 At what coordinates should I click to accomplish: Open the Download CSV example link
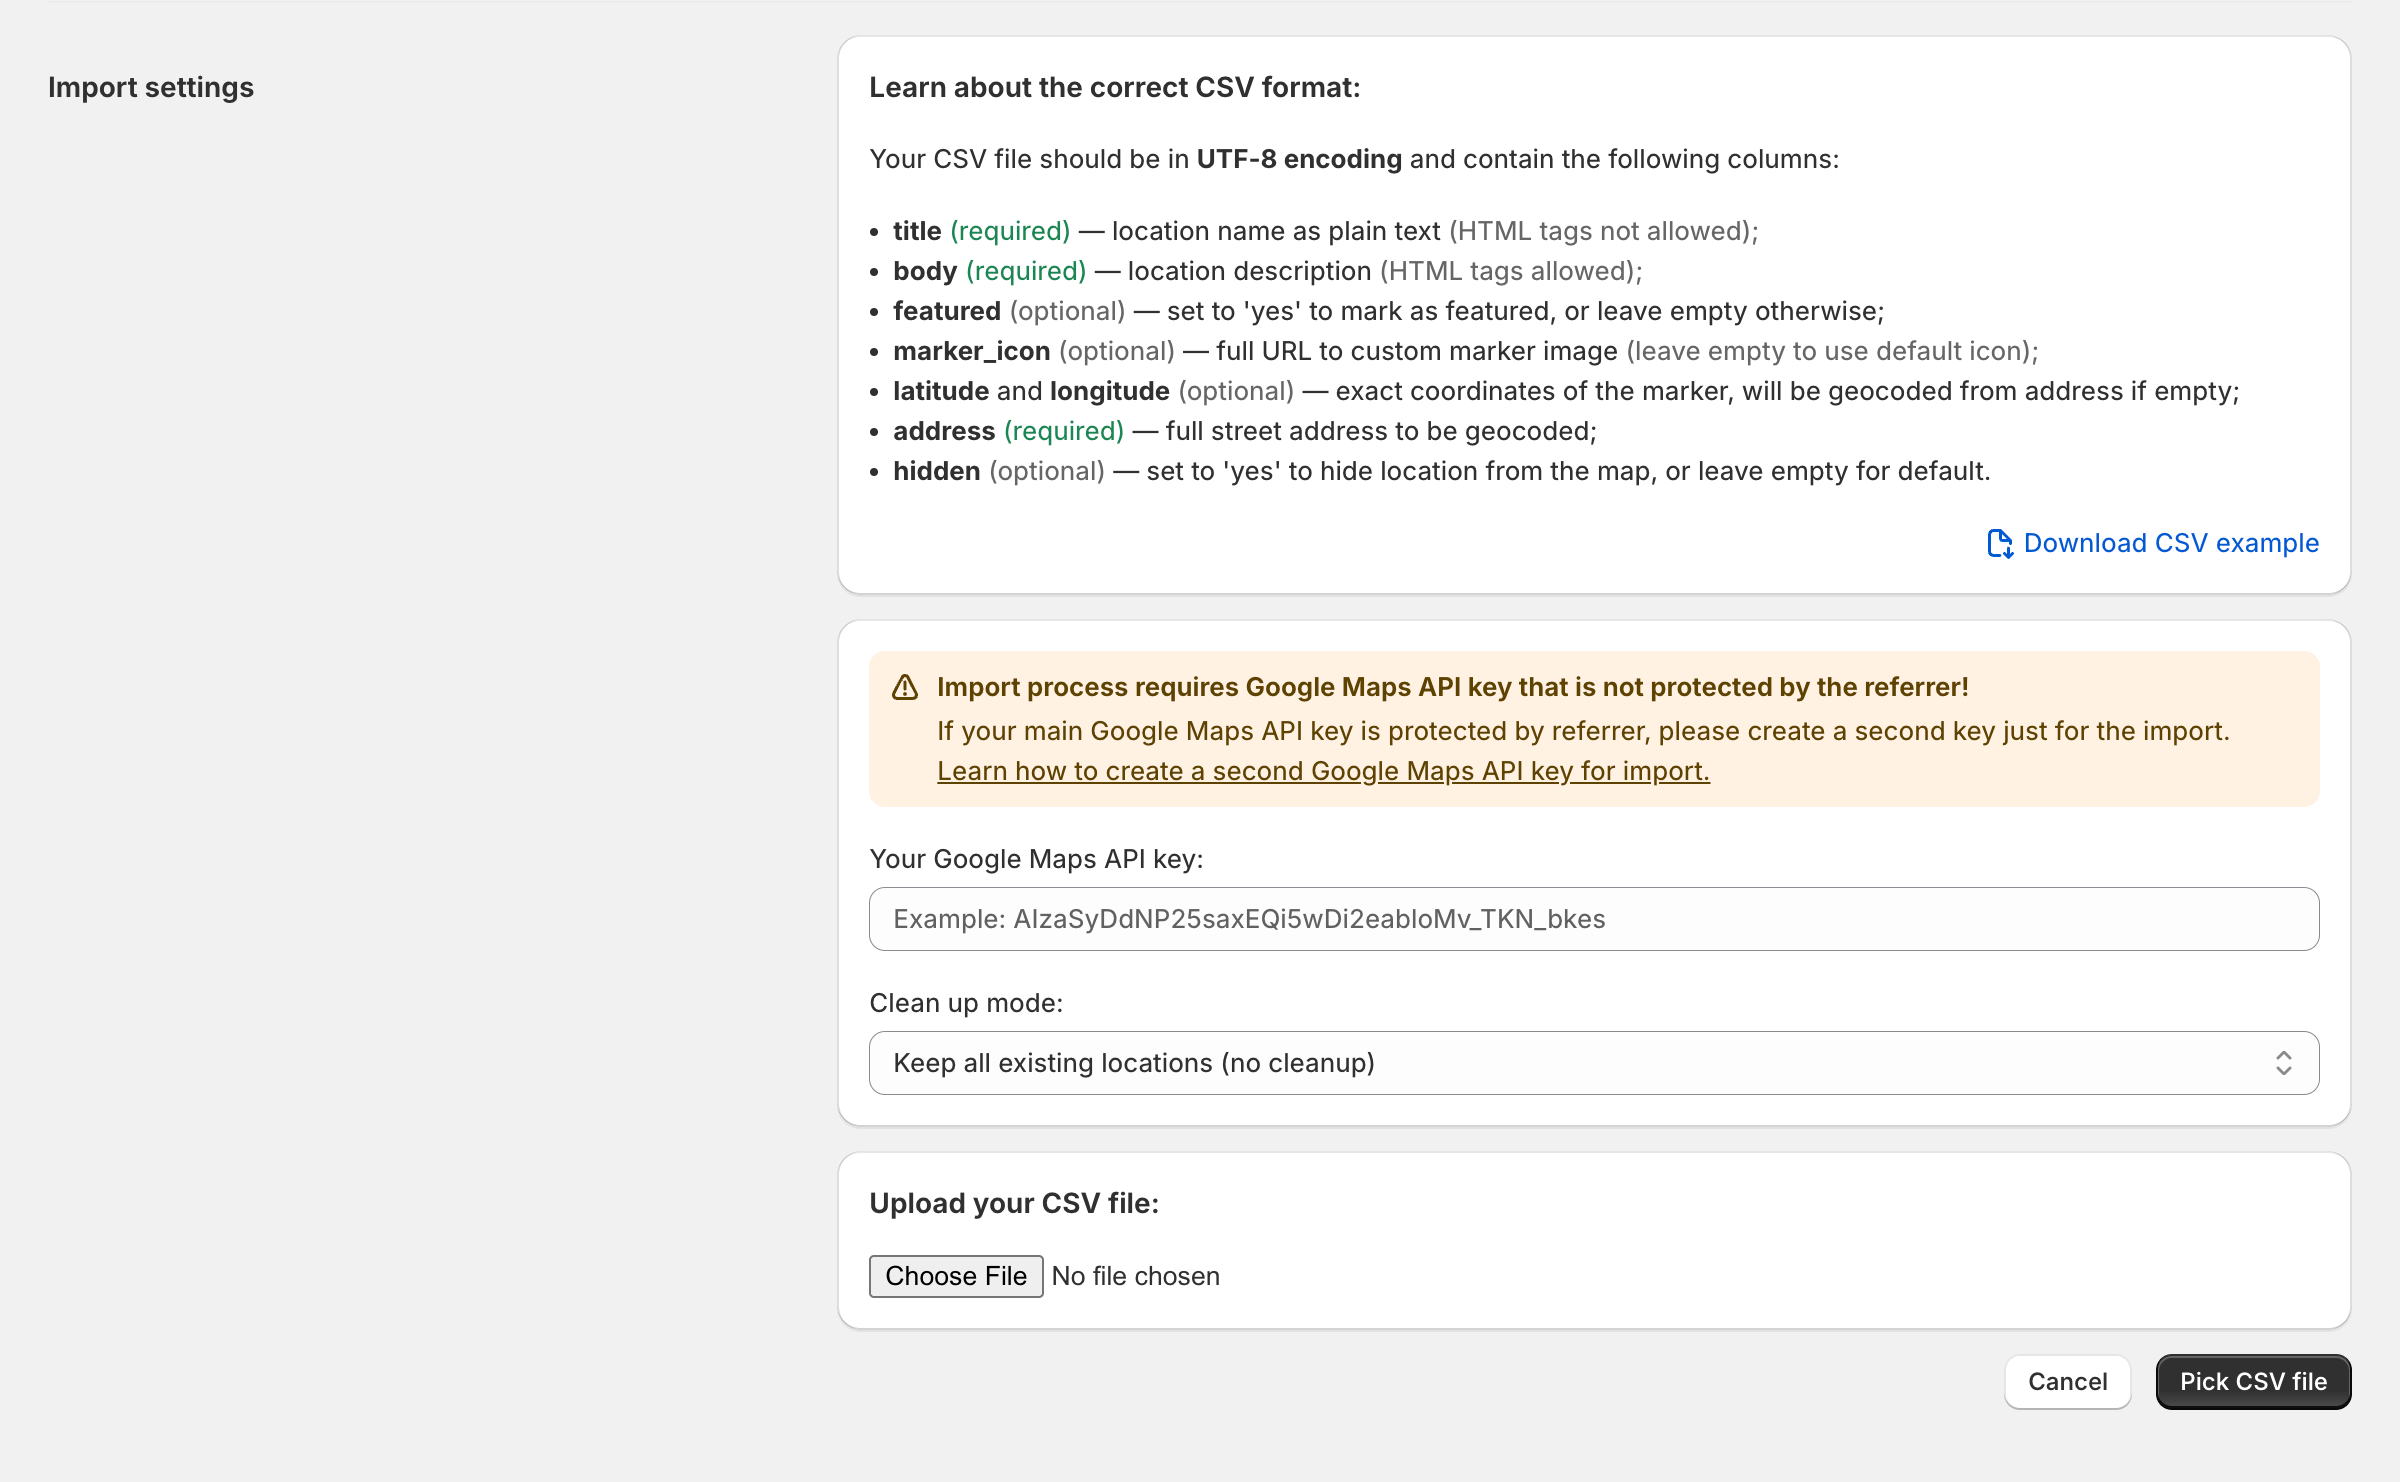pos(2171,543)
